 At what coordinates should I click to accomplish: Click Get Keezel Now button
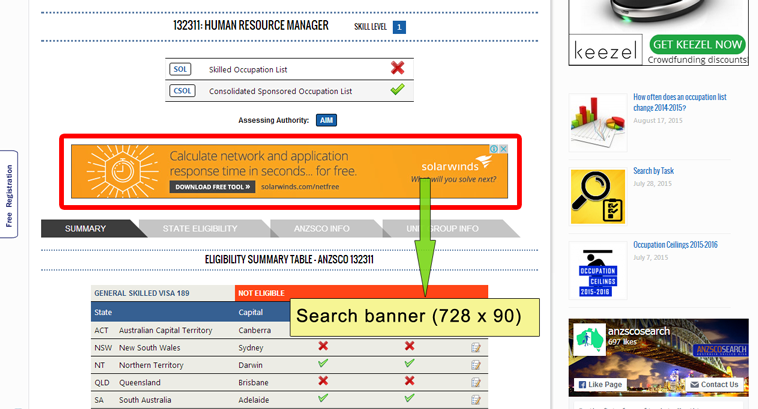[698, 44]
